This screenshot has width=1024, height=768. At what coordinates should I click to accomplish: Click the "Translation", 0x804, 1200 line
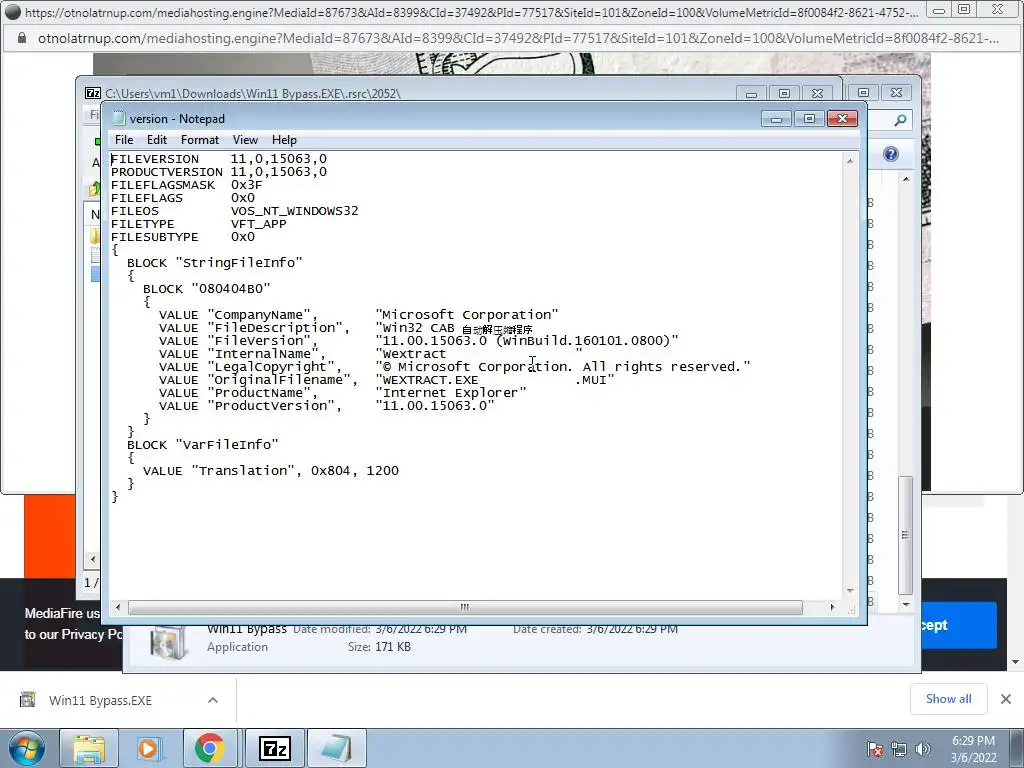[x=271, y=471]
